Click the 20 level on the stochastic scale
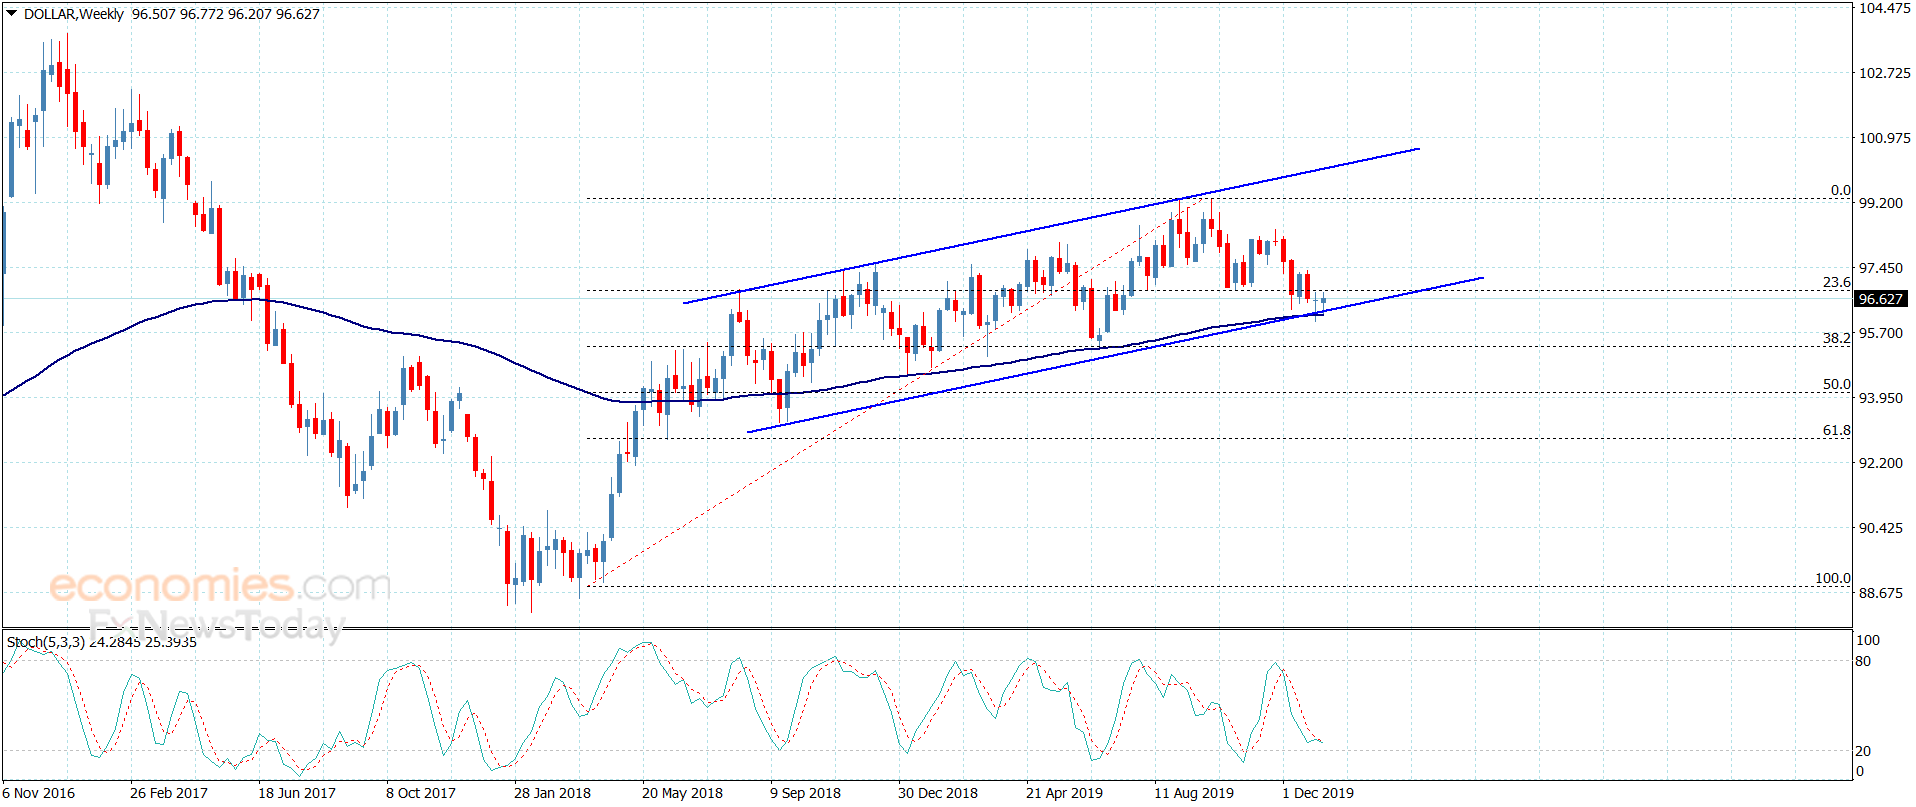Screen dimensions: 1916x807 click(x=1864, y=751)
